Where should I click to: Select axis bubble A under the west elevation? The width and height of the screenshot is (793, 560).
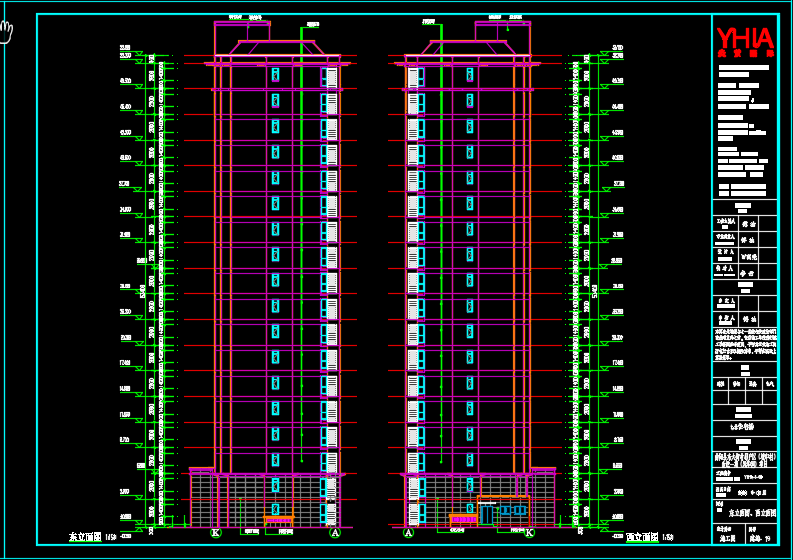pyautogui.click(x=409, y=534)
